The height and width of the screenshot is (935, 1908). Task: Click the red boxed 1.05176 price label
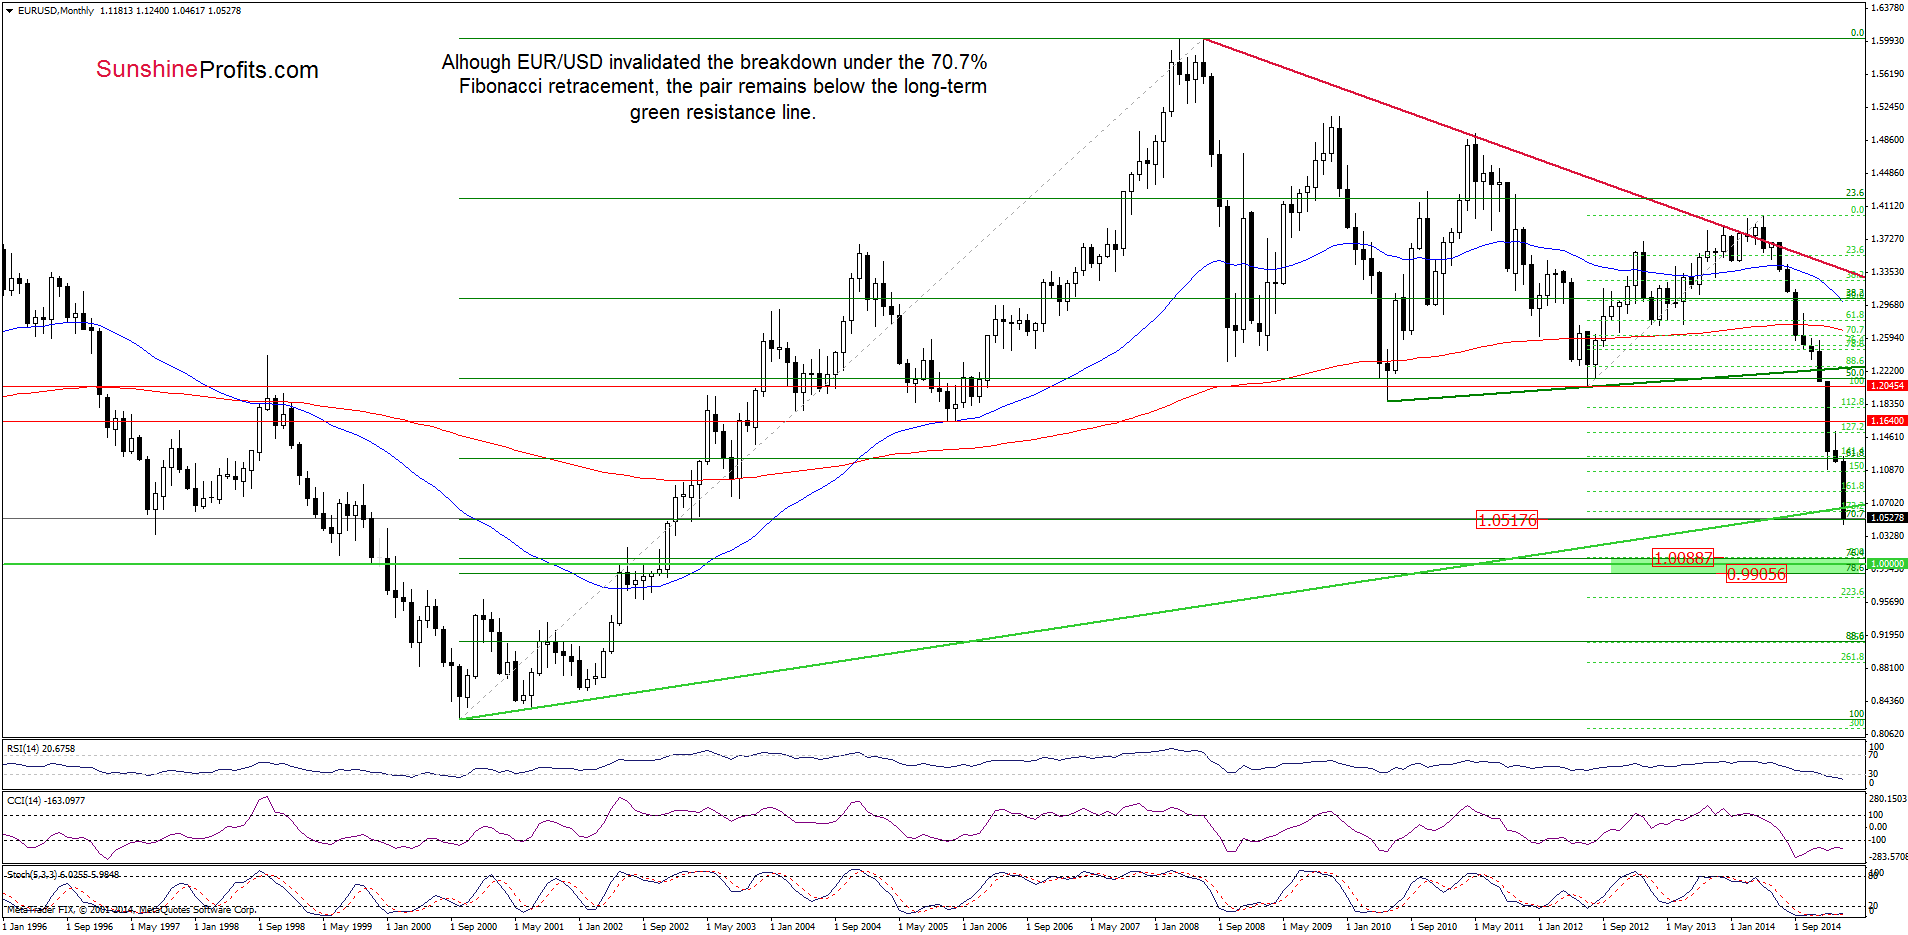coord(1507,520)
